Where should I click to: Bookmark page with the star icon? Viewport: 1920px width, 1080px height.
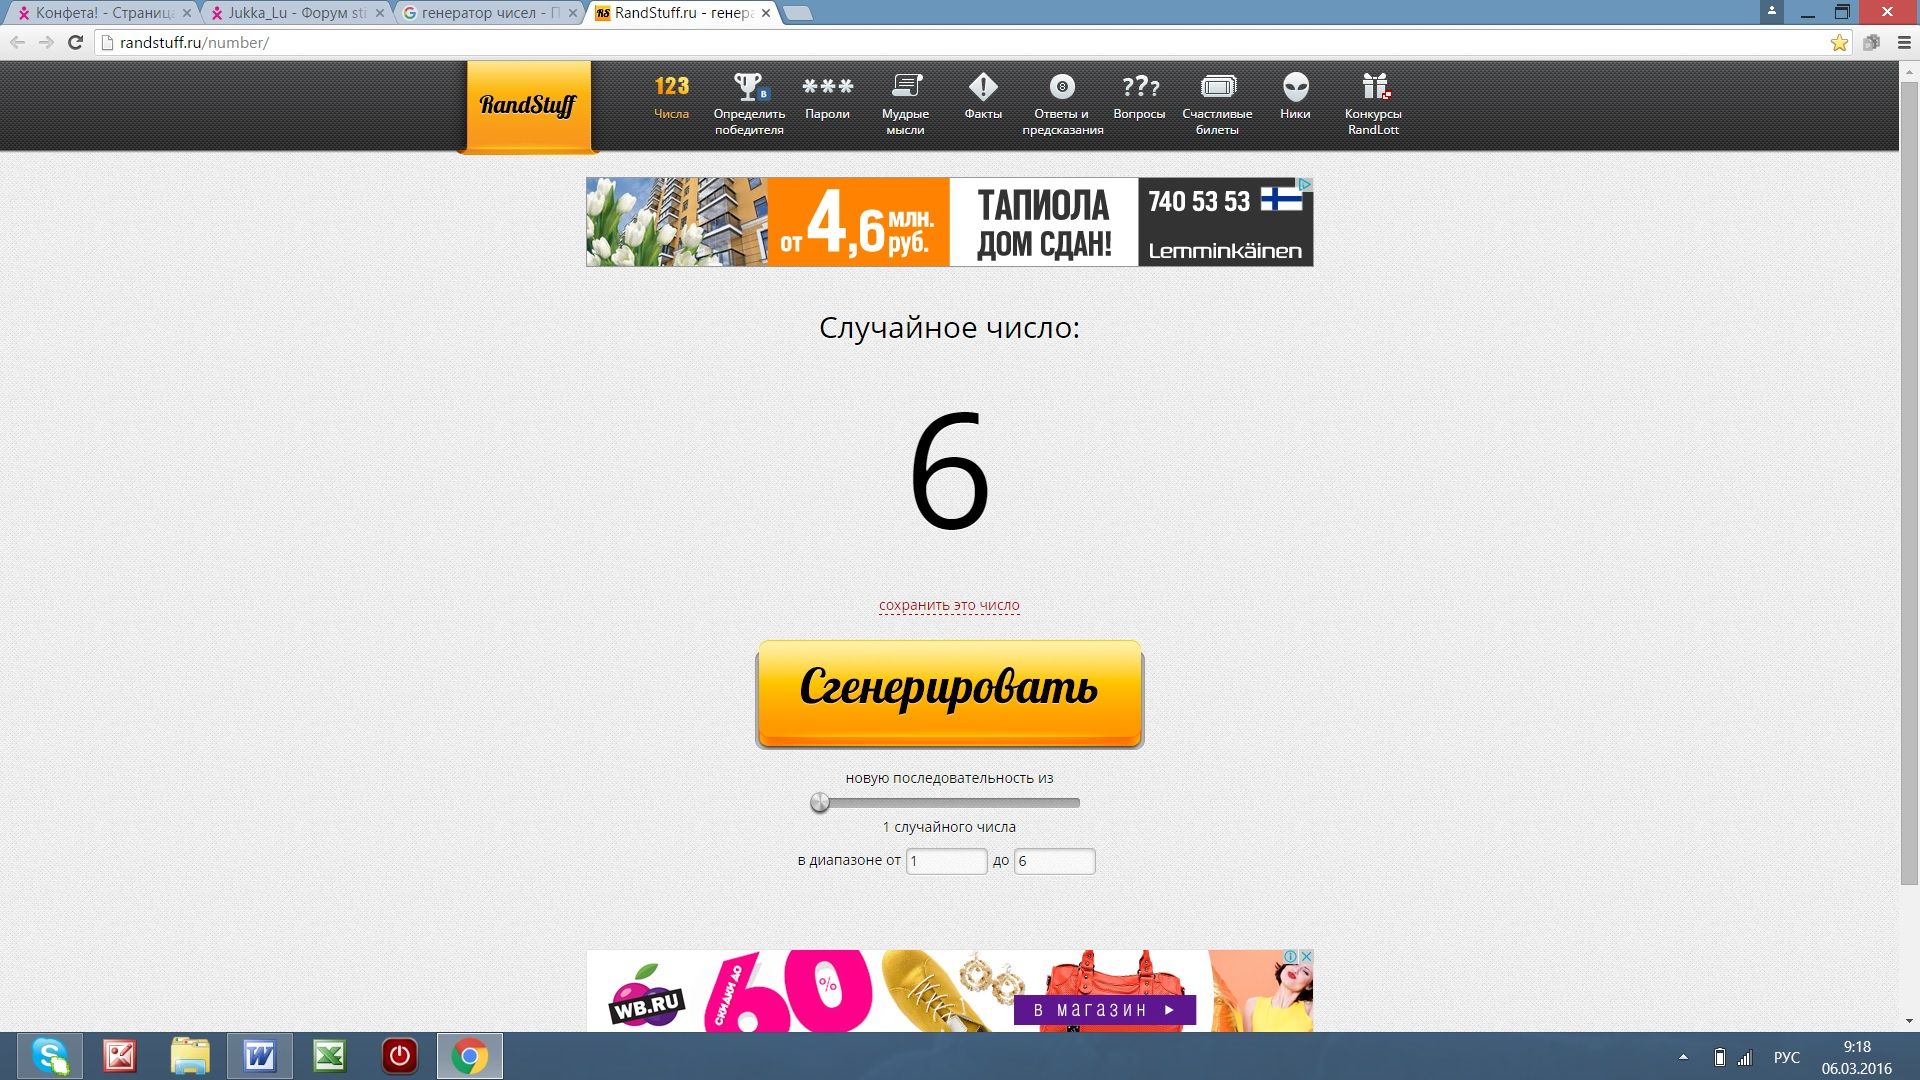click(1839, 42)
